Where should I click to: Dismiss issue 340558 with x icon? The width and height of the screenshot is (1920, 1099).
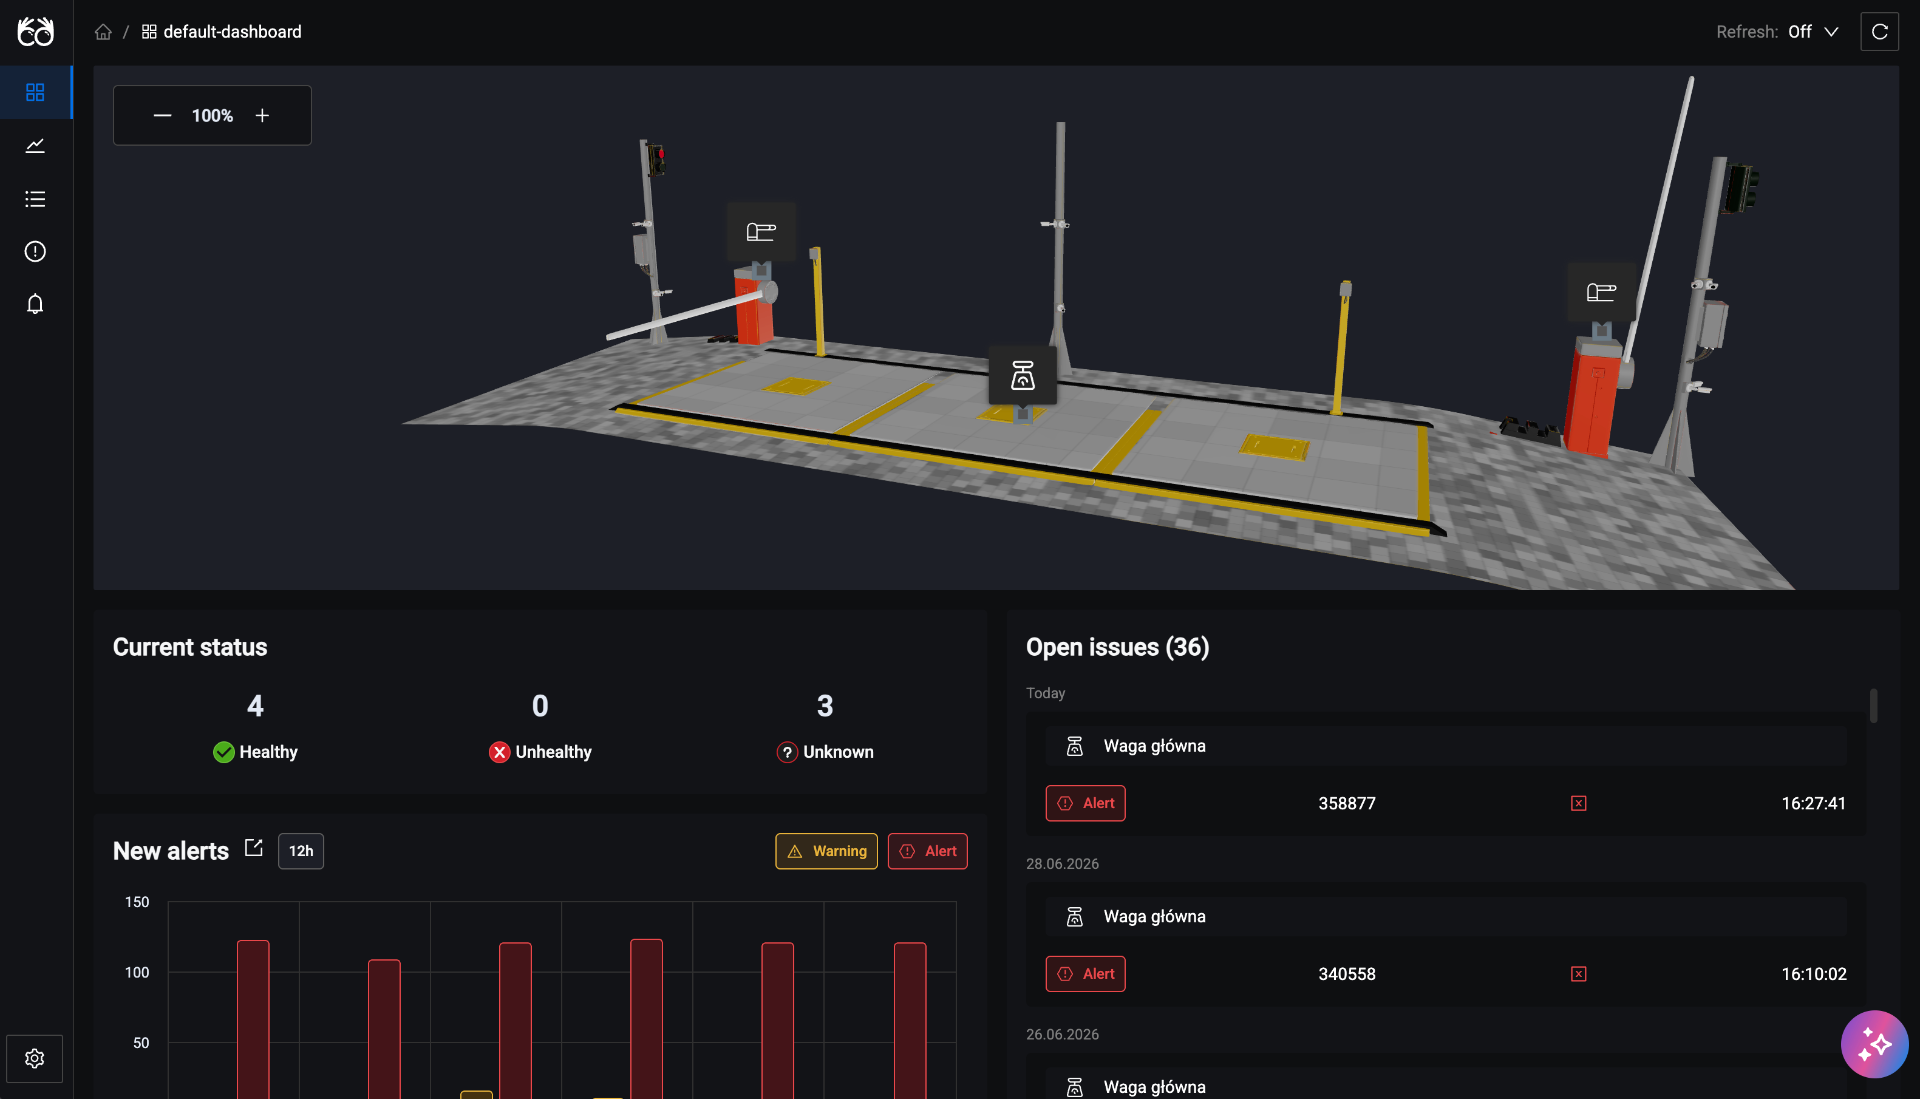pyautogui.click(x=1579, y=974)
